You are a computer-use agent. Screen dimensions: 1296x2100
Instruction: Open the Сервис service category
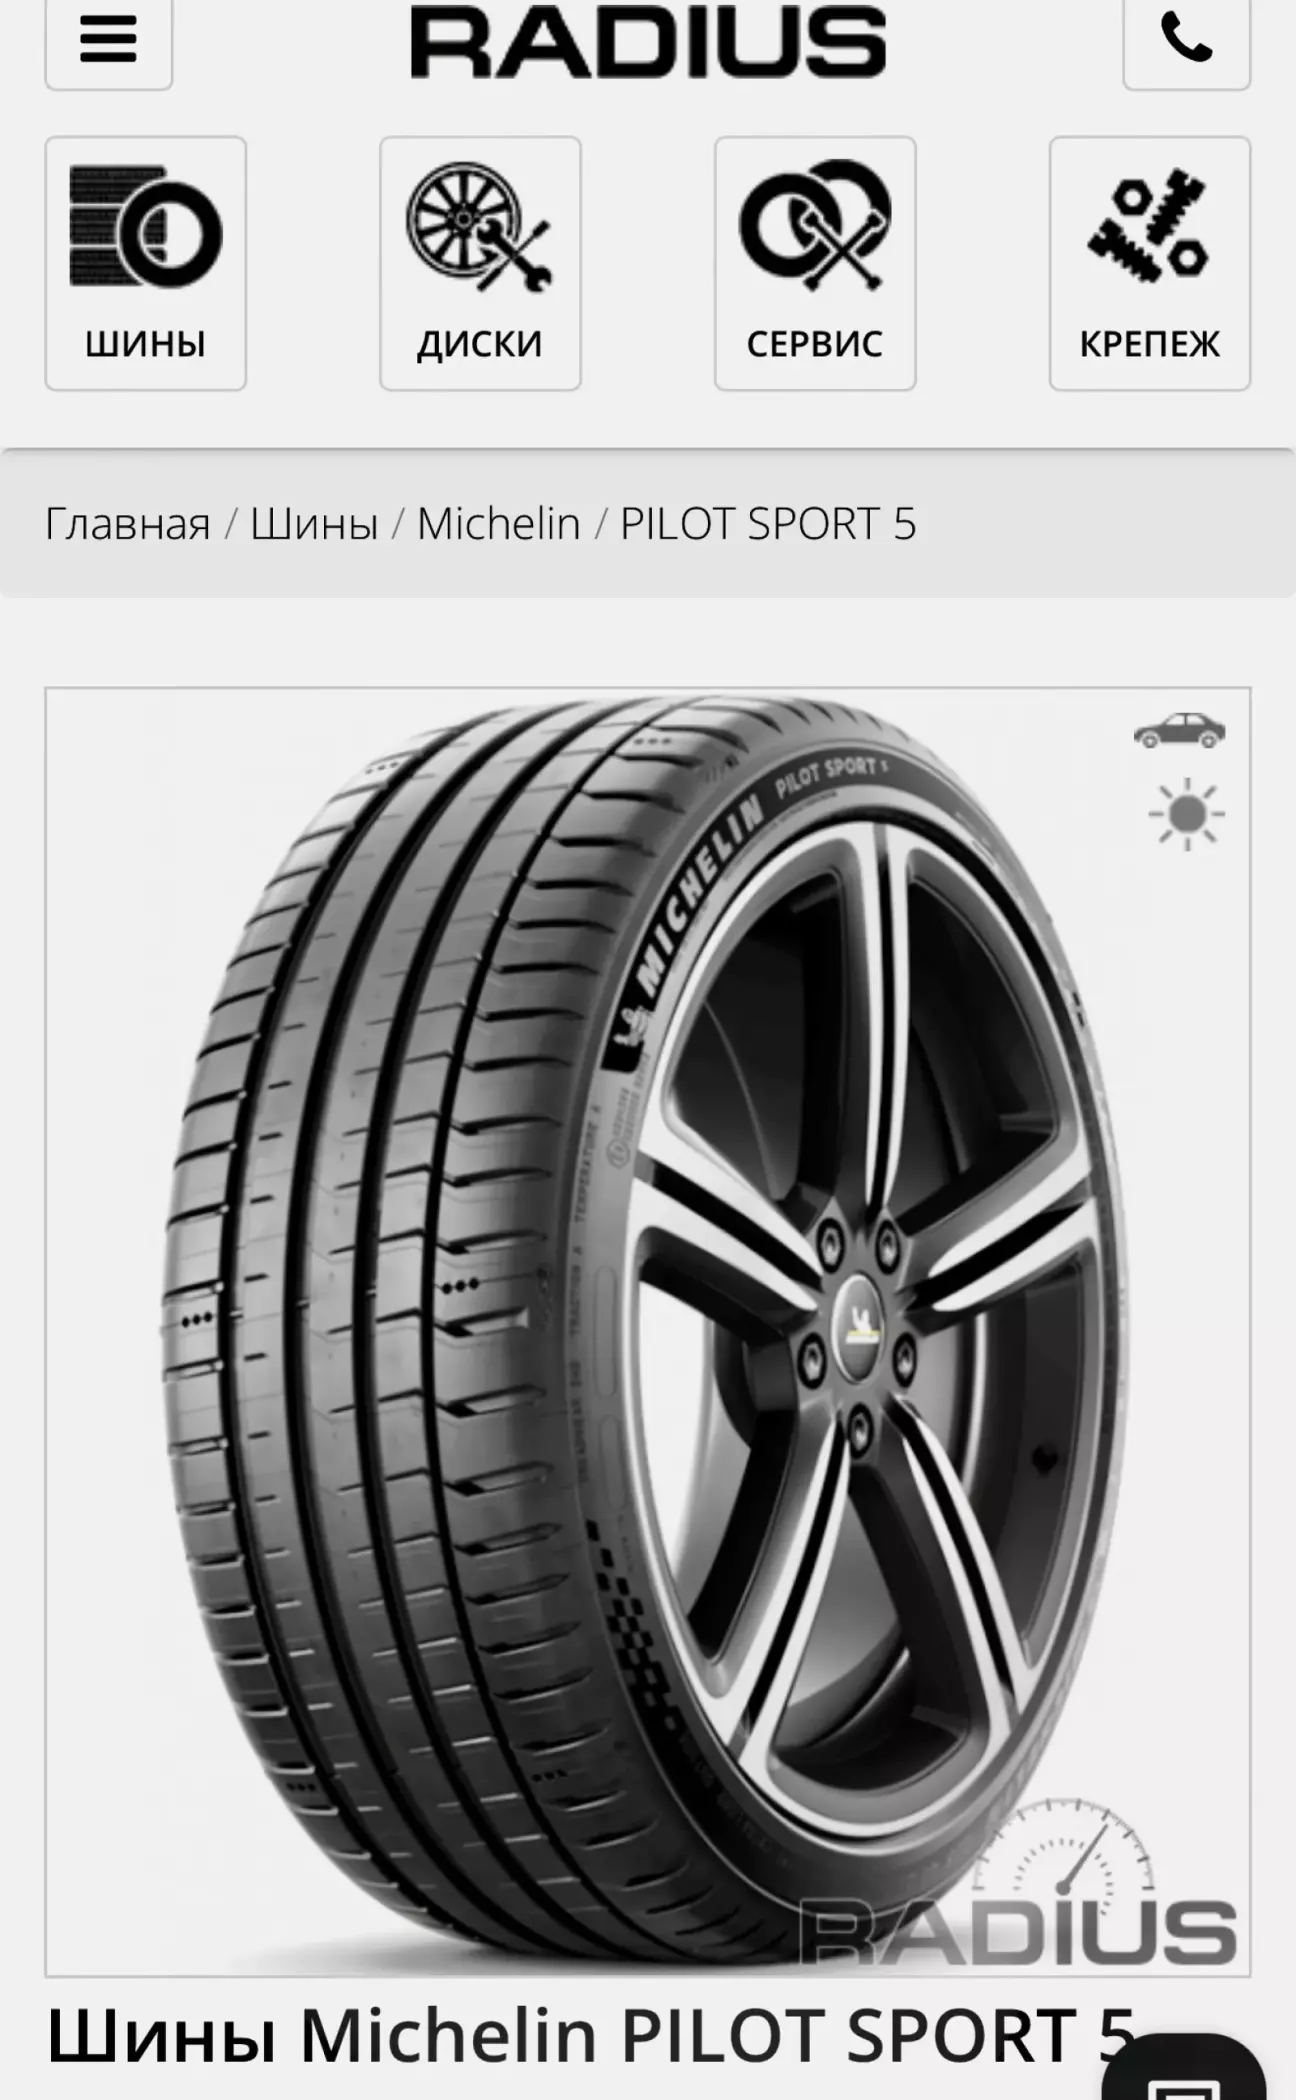815,263
